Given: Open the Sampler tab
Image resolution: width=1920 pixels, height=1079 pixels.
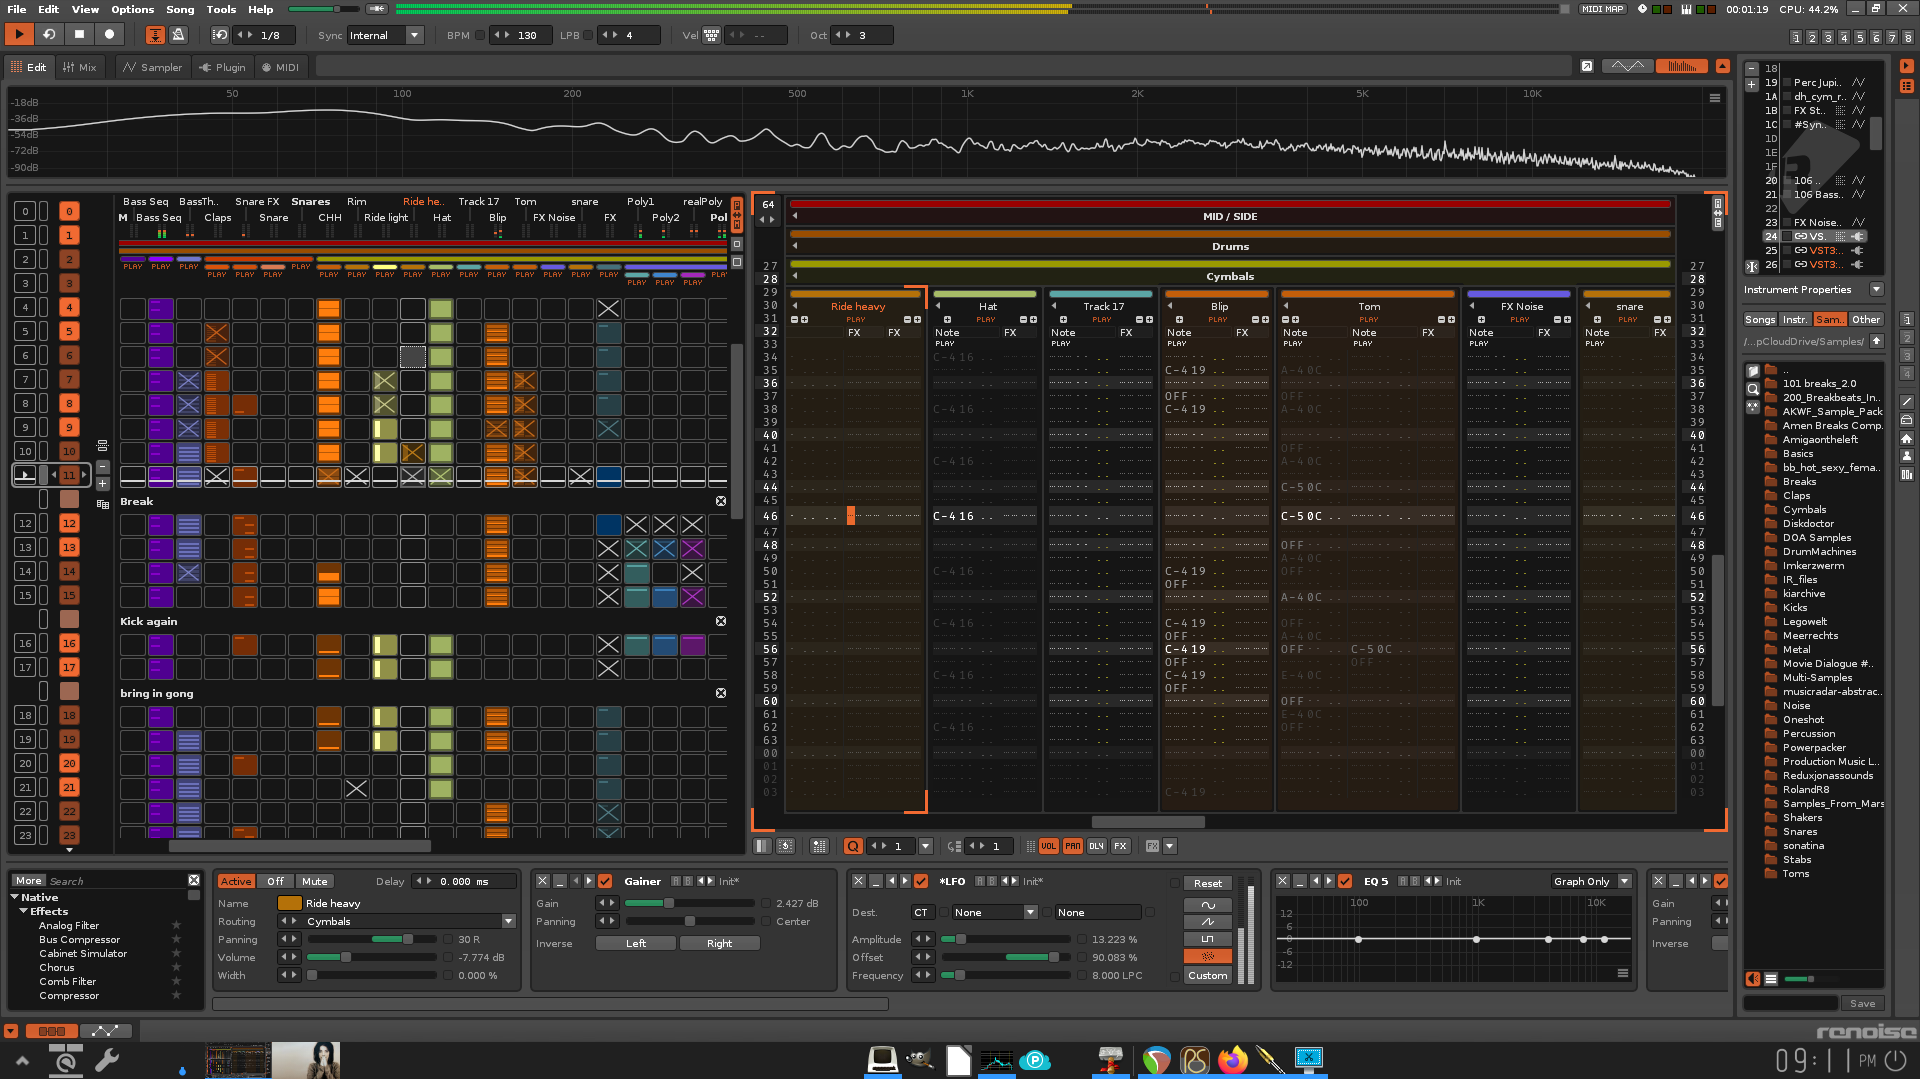Looking at the screenshot, I should pos(152,67).
